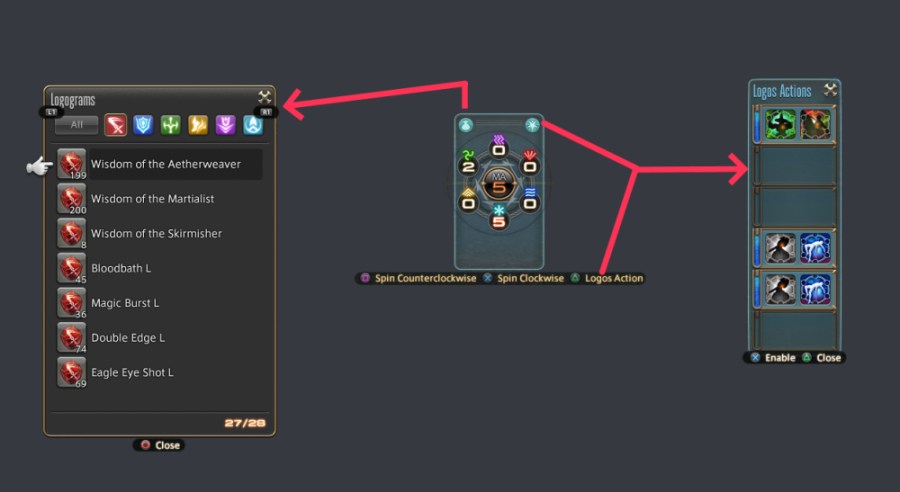This screenshot has width=900, height=492.
Task: Click the blue gauge beside the green witch-hat action
Action: [x=757, y=125]
